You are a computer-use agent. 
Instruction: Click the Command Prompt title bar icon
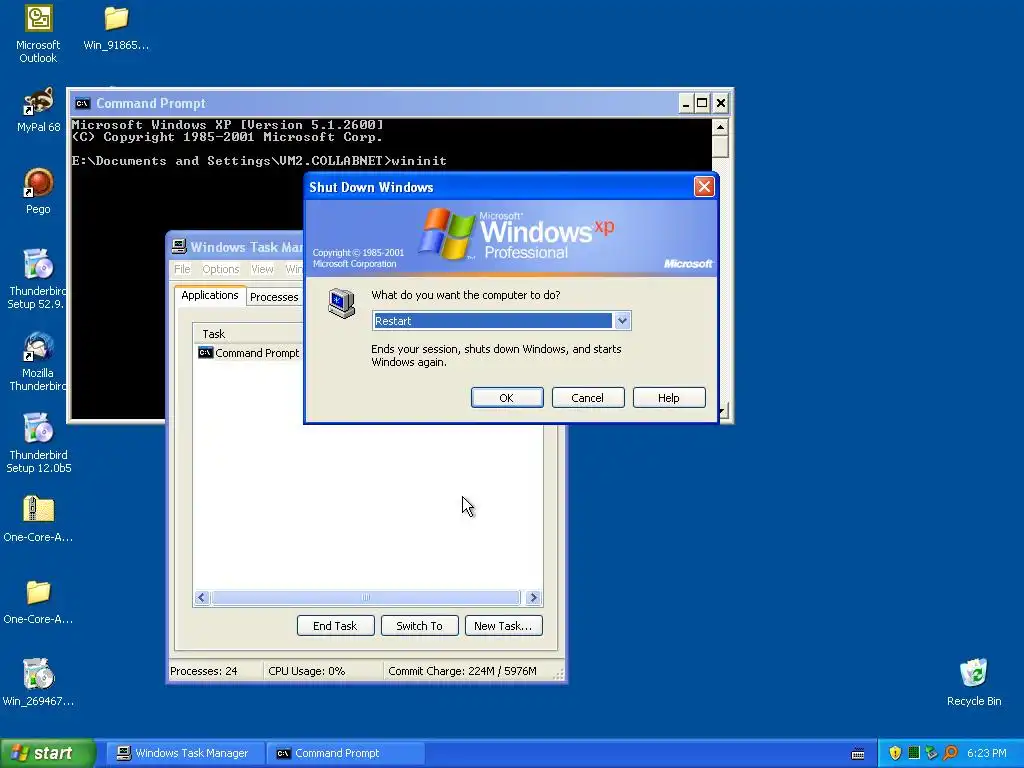click(x=82, y=103)
